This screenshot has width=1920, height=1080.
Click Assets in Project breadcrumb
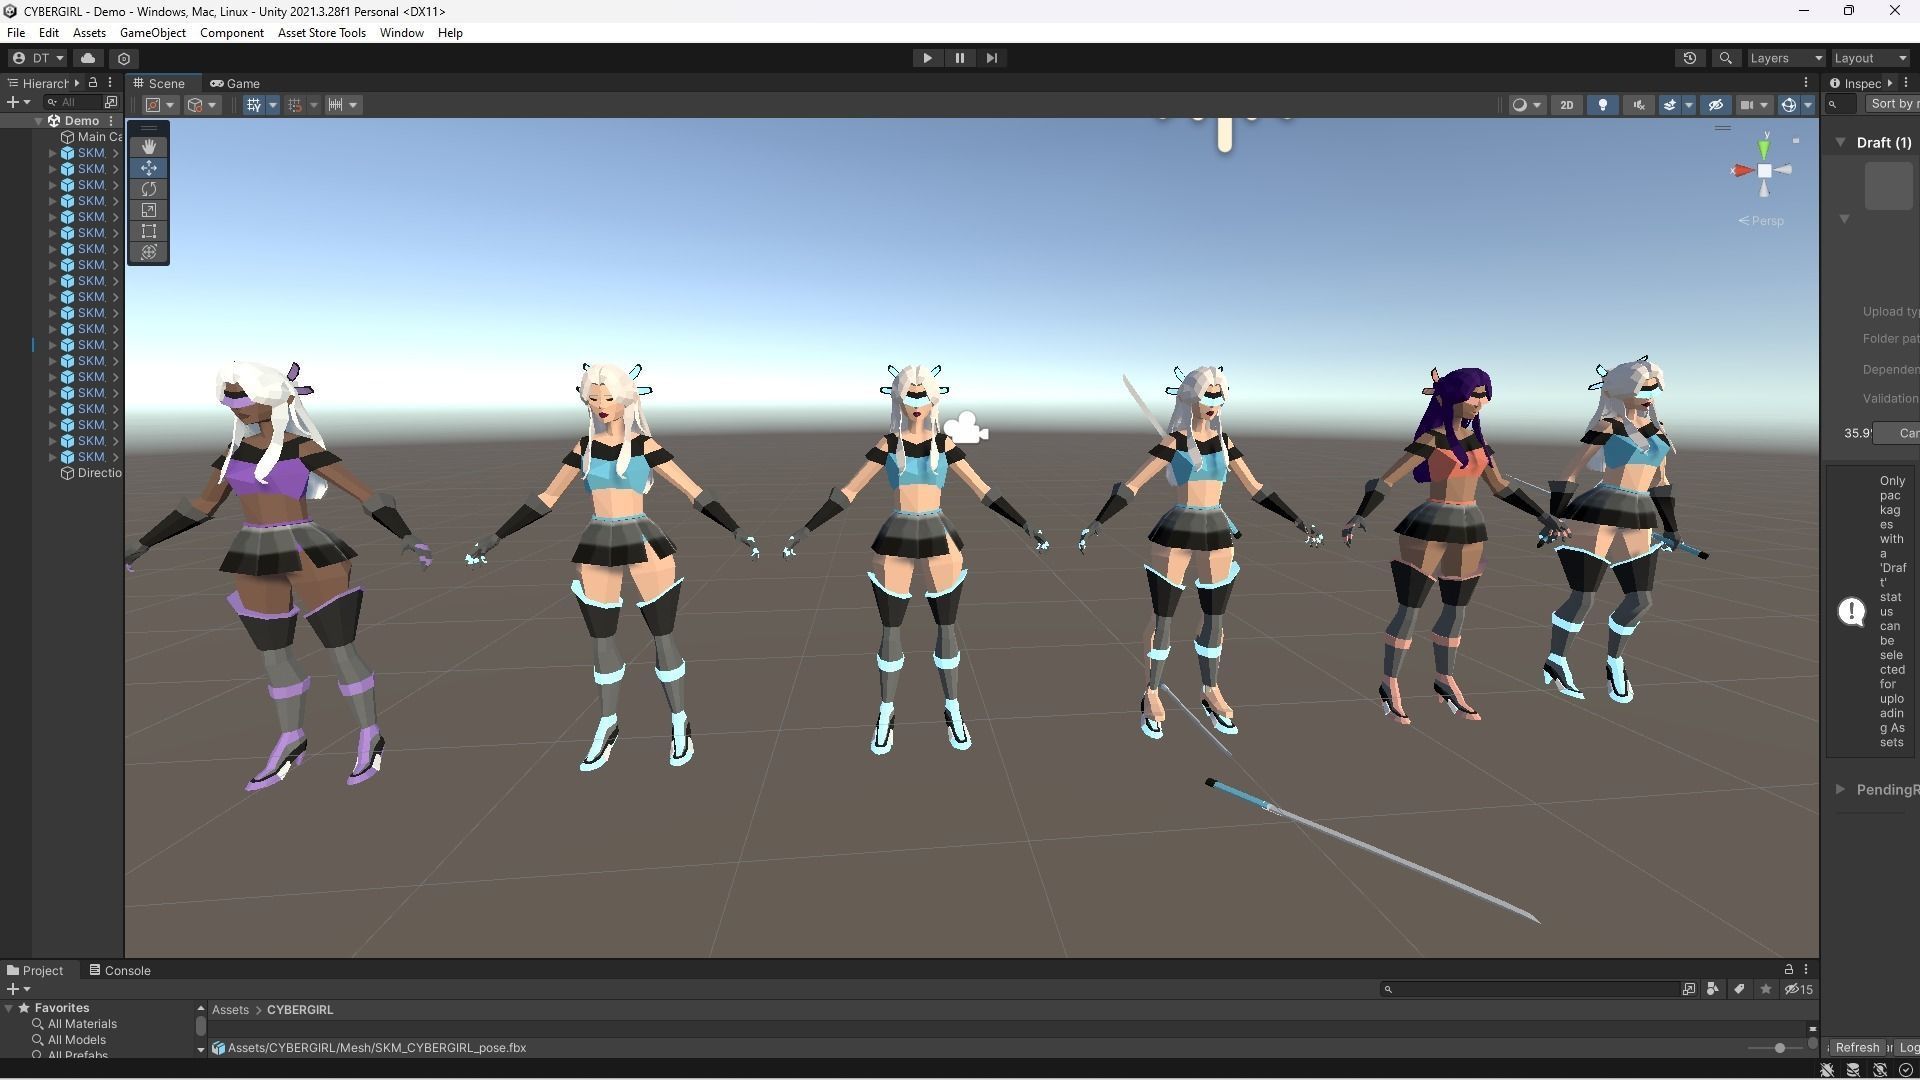(230, 1010)
